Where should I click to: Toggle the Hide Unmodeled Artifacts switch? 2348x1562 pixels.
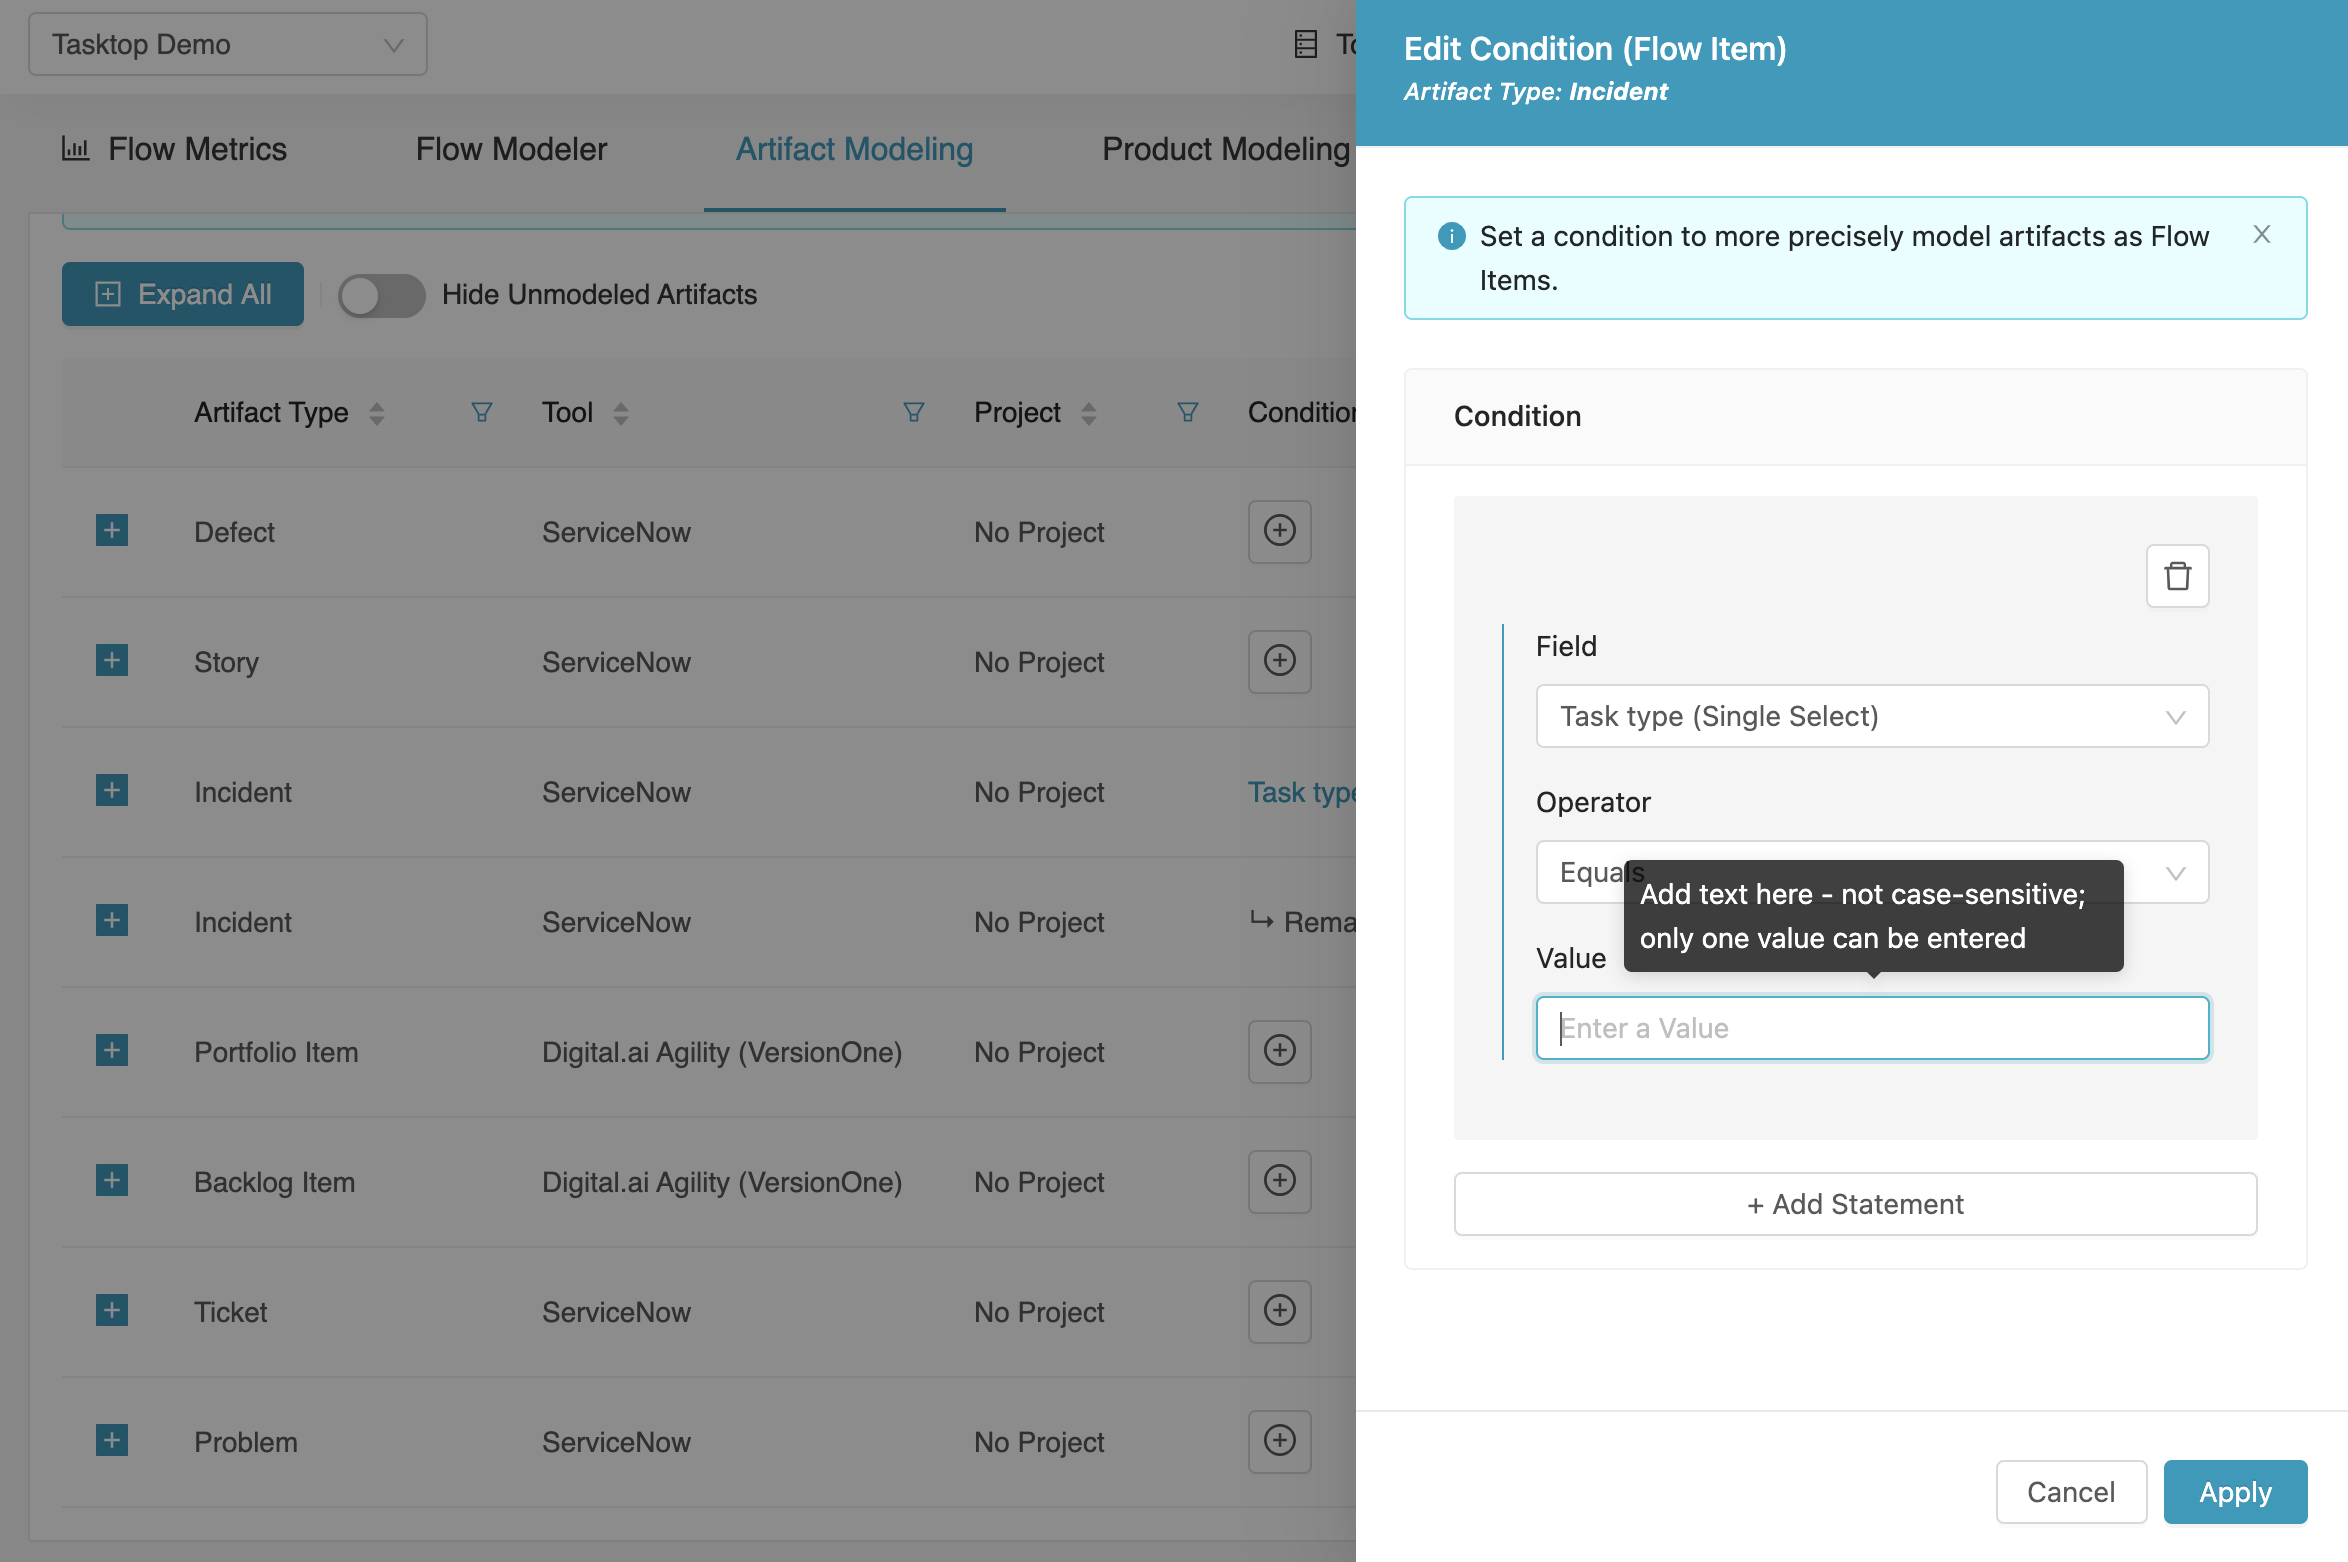point(381,295)
